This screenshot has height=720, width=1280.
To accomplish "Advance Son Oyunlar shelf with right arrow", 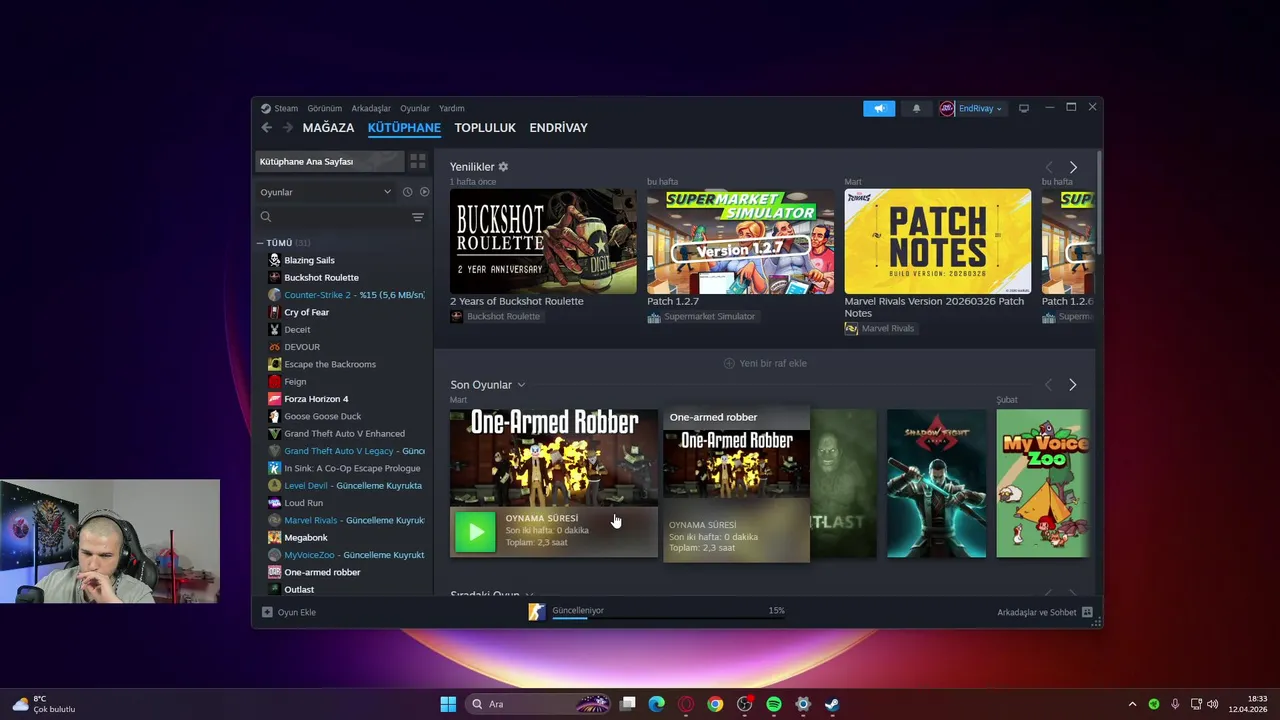I will (1073, 385).
